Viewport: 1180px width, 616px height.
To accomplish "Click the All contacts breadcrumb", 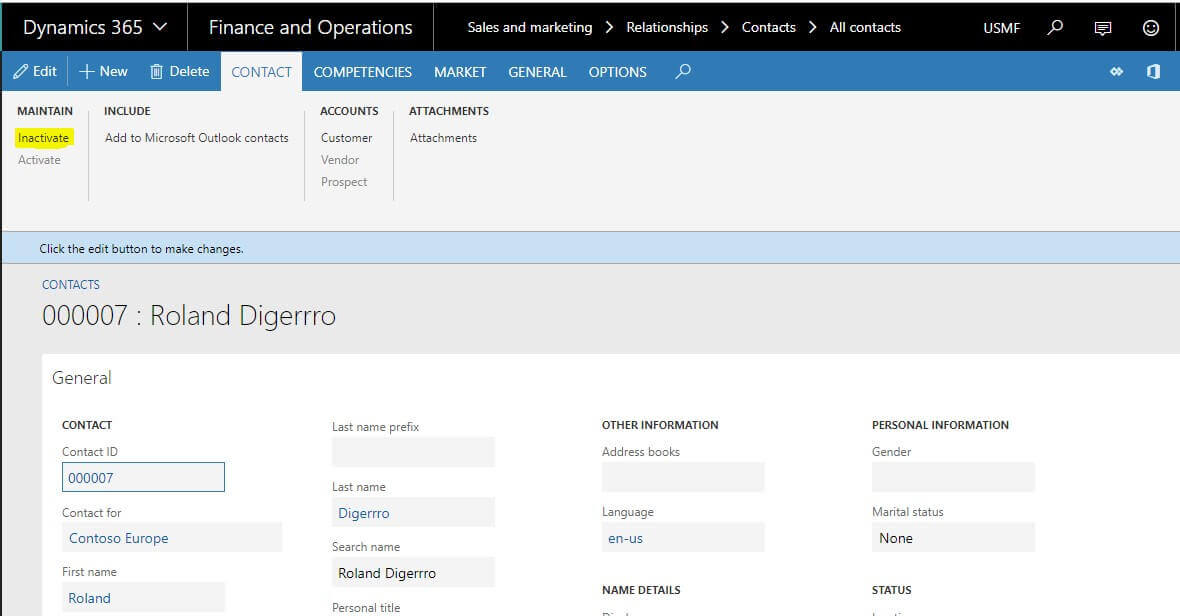I will 865,27.
